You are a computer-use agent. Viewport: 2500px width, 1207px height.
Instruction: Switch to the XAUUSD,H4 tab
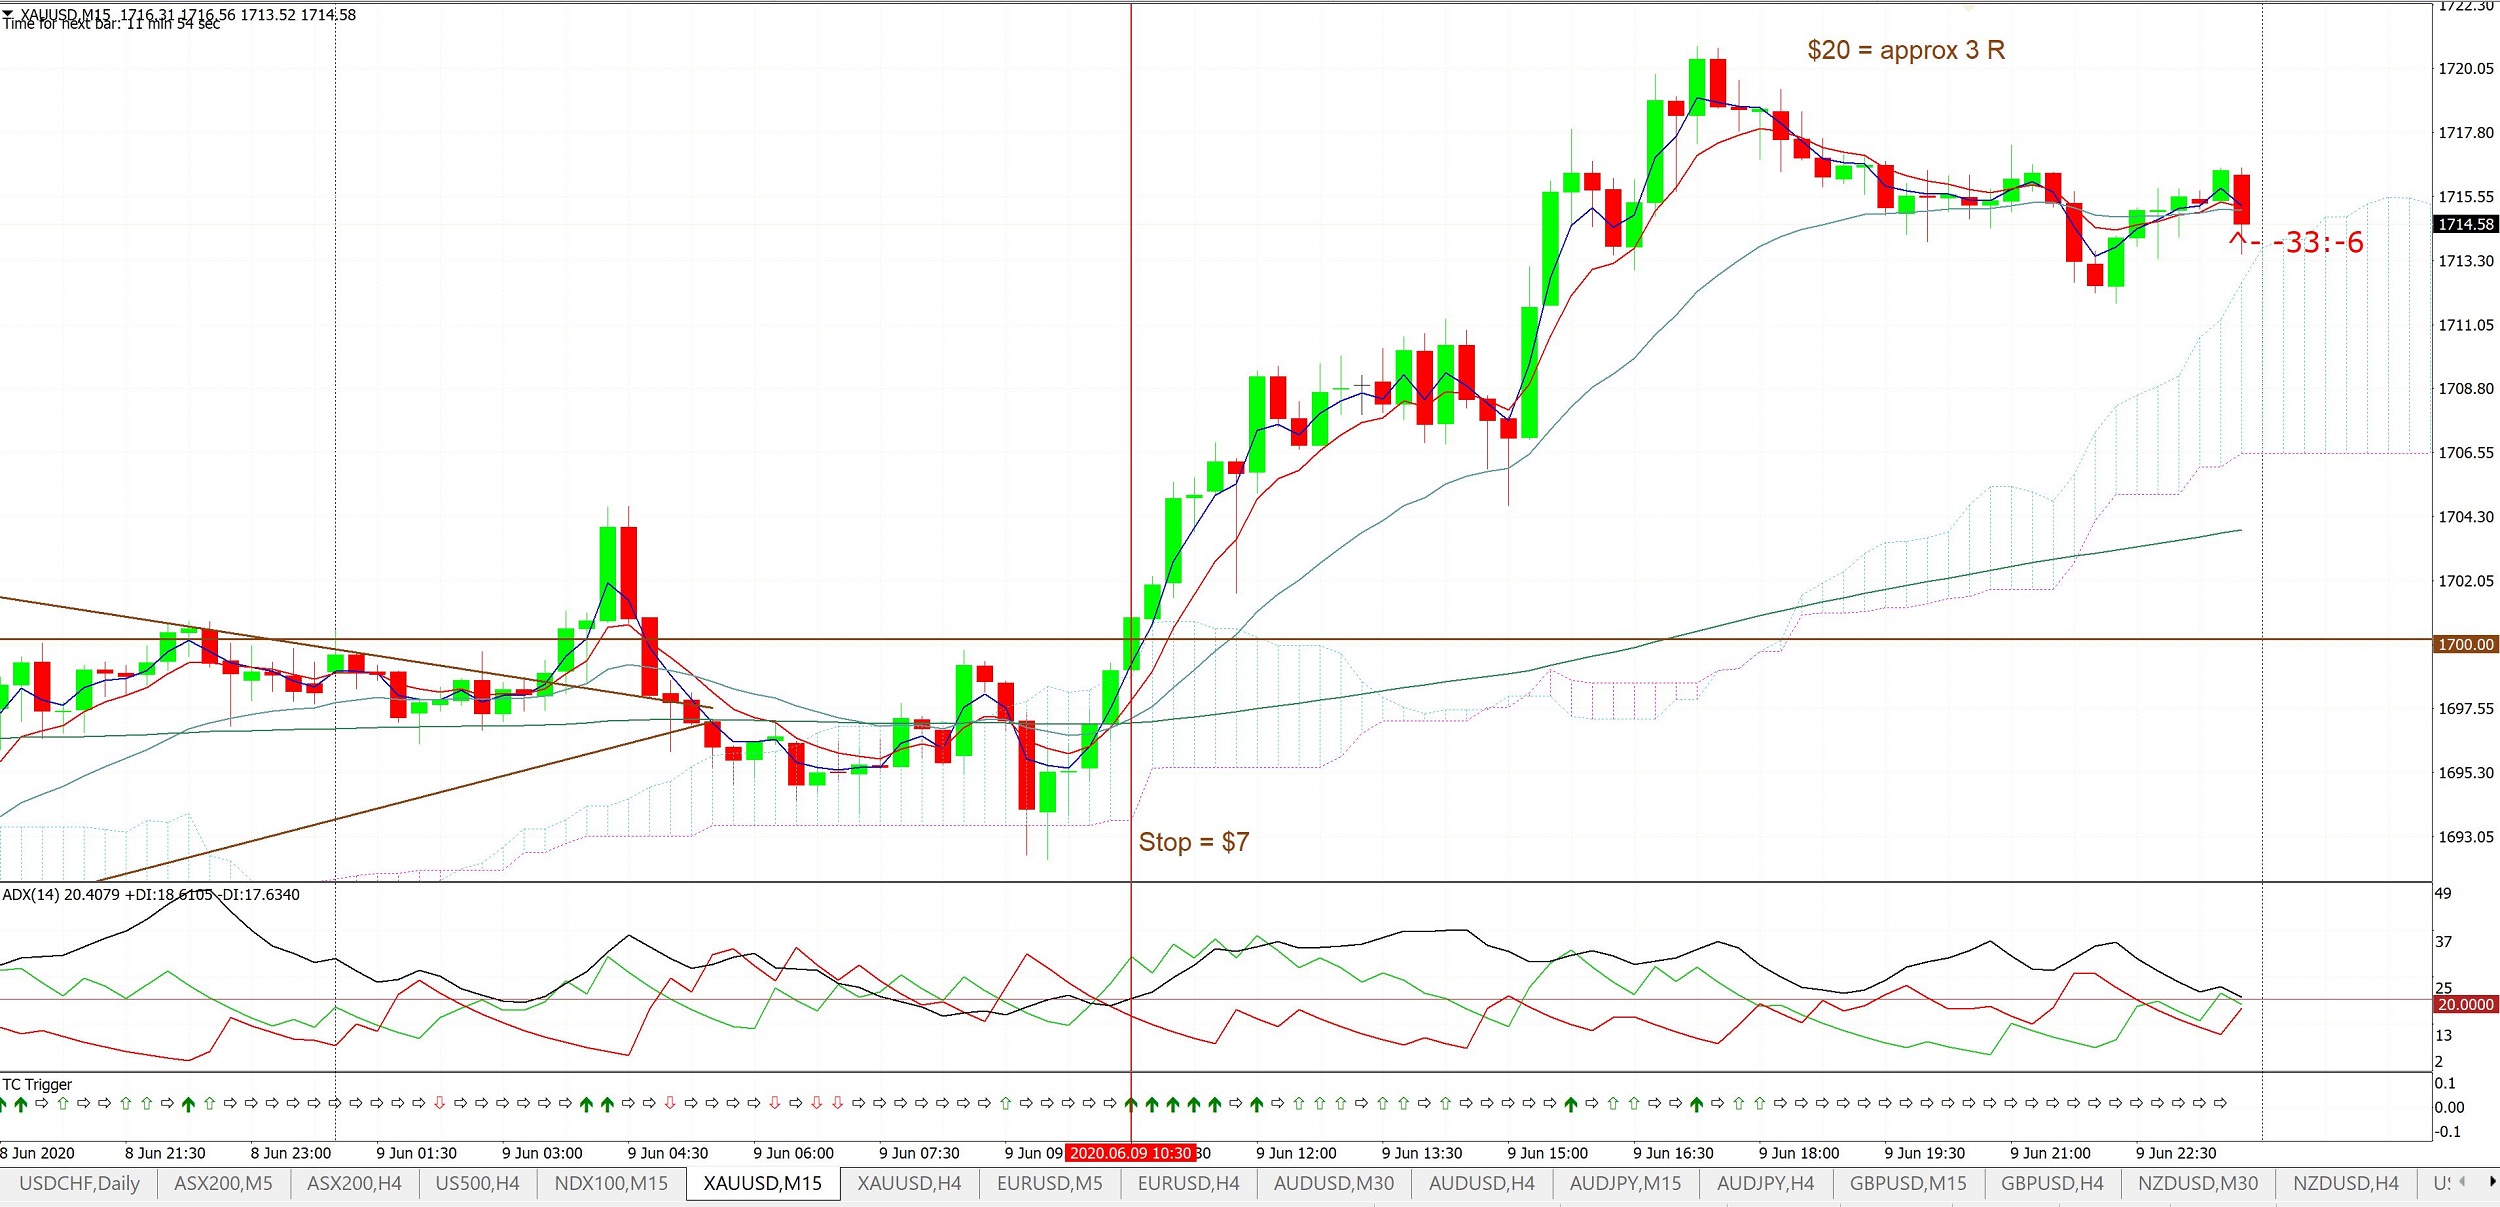pos(909,1183)
